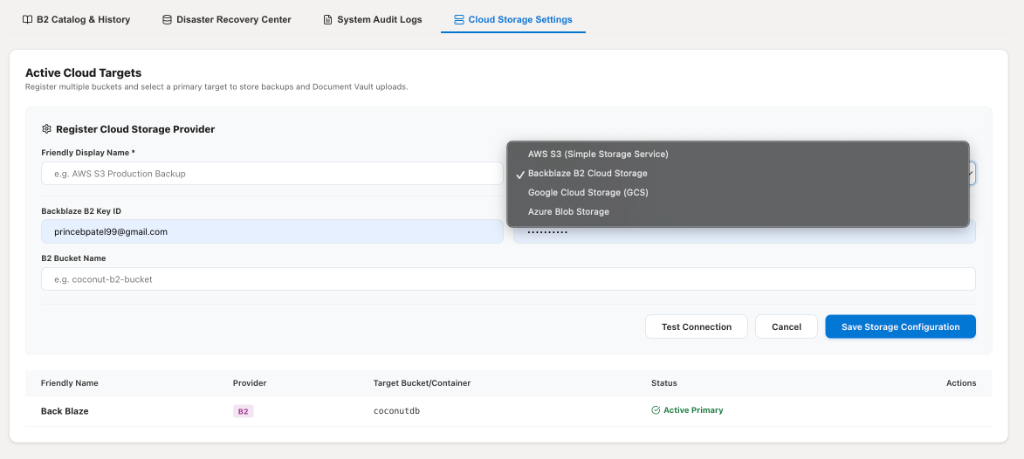Click the server icon beside Cloud Storage Settings

click(x=458, y=20)
